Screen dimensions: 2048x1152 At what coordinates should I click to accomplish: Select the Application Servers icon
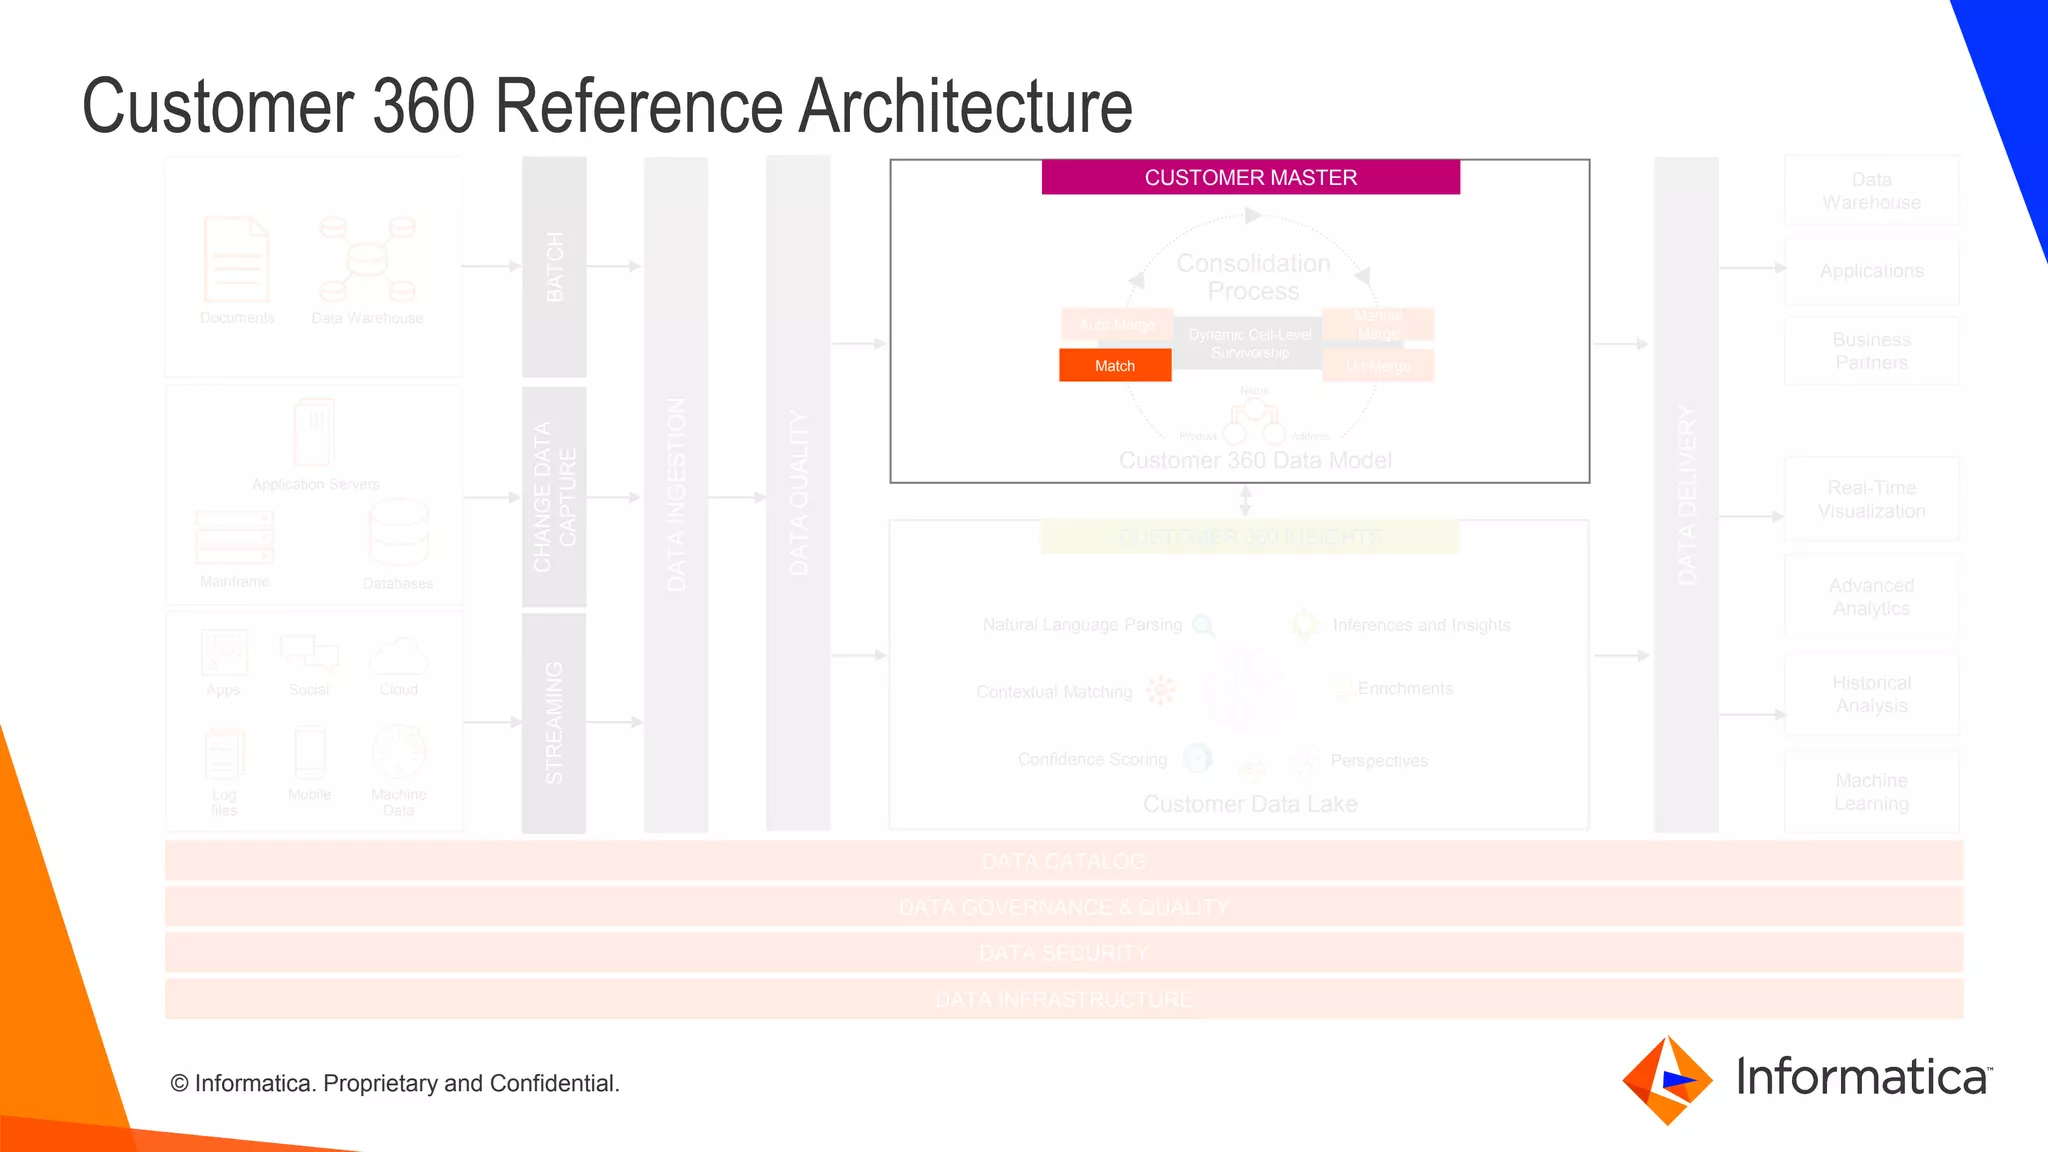click(314, 432)
